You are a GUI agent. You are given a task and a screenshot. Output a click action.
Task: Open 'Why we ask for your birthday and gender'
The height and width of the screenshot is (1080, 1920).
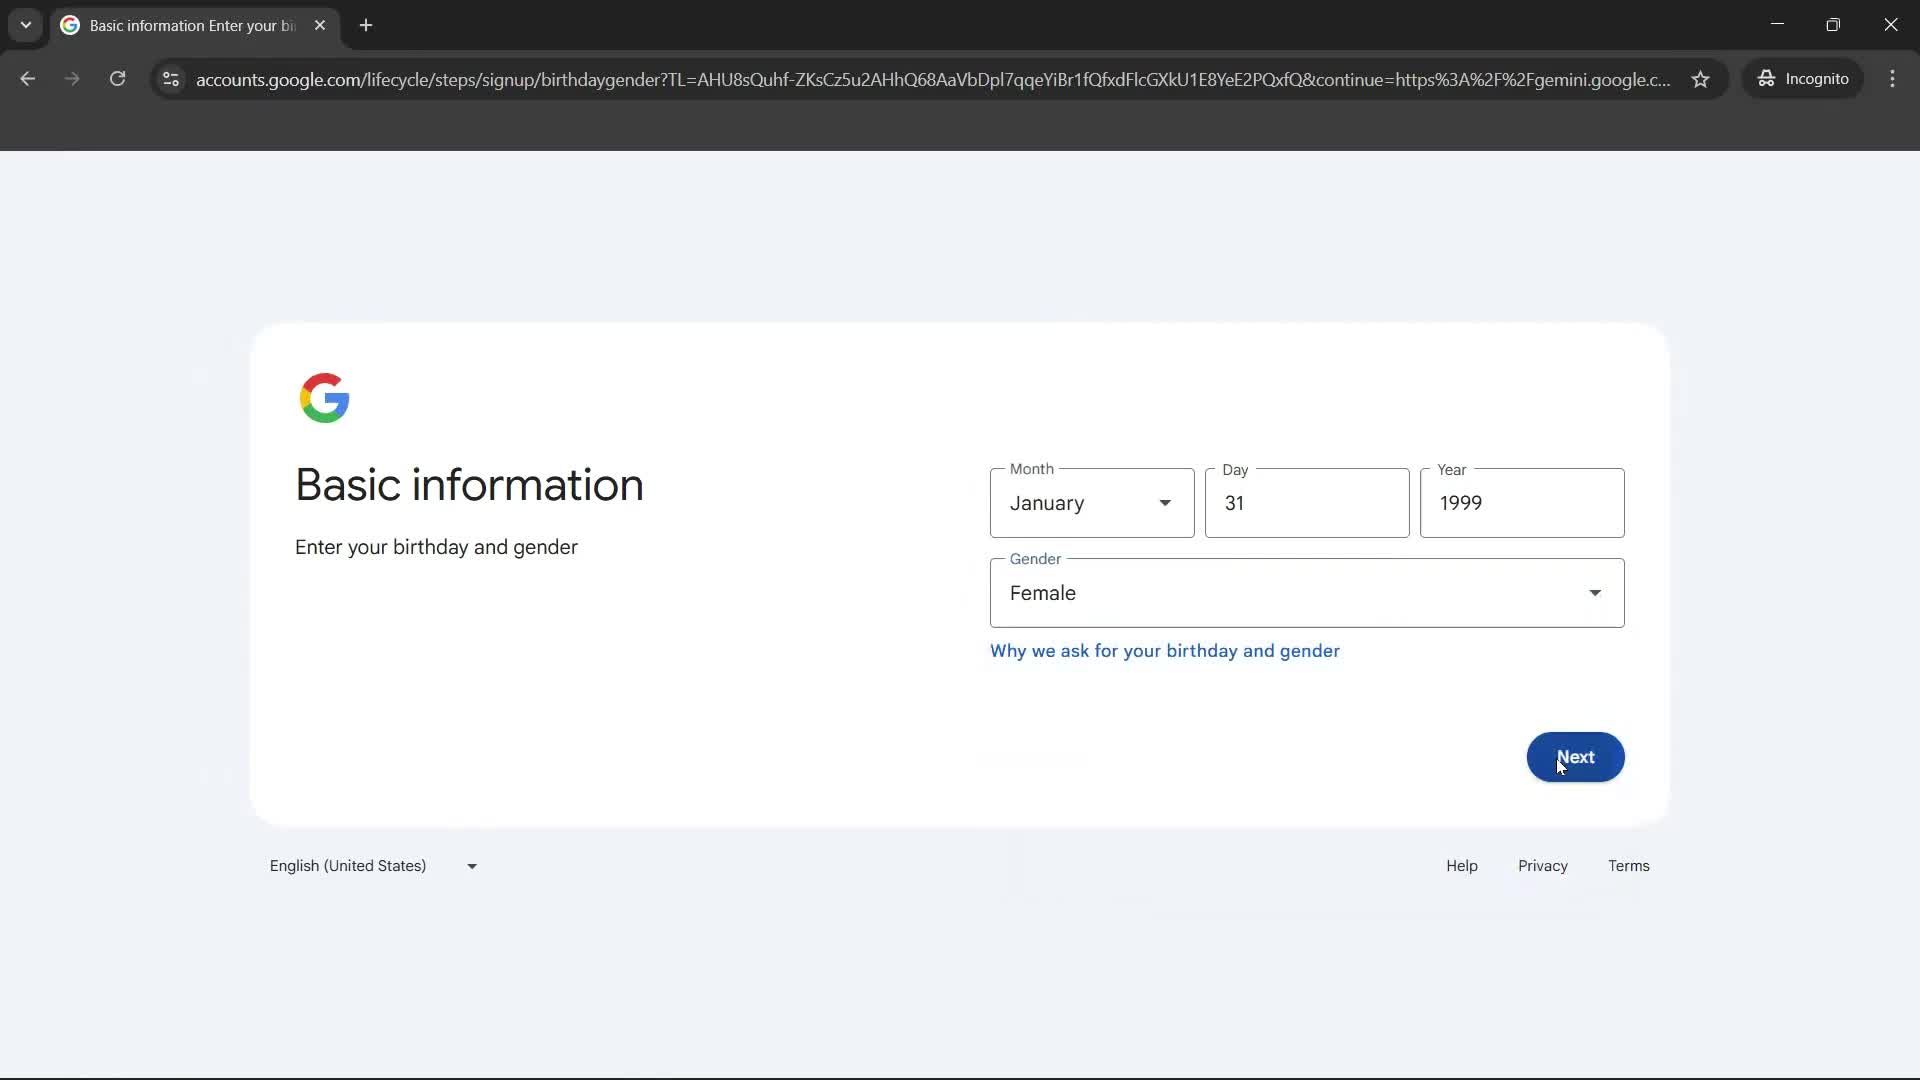click(x=1165, y=651)
